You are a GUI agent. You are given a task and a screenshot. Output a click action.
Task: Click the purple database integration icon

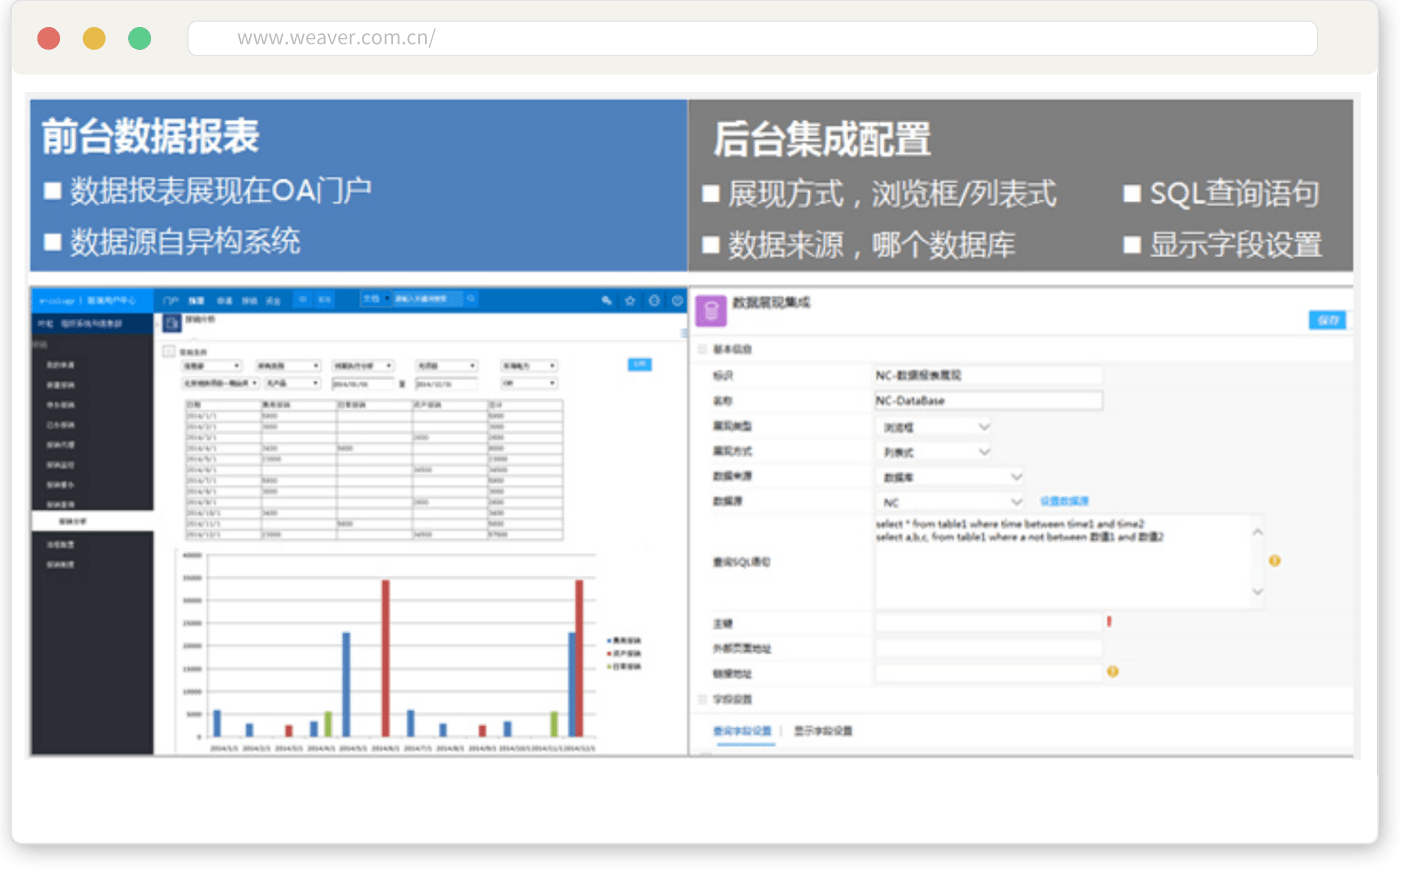pos(710,311)
